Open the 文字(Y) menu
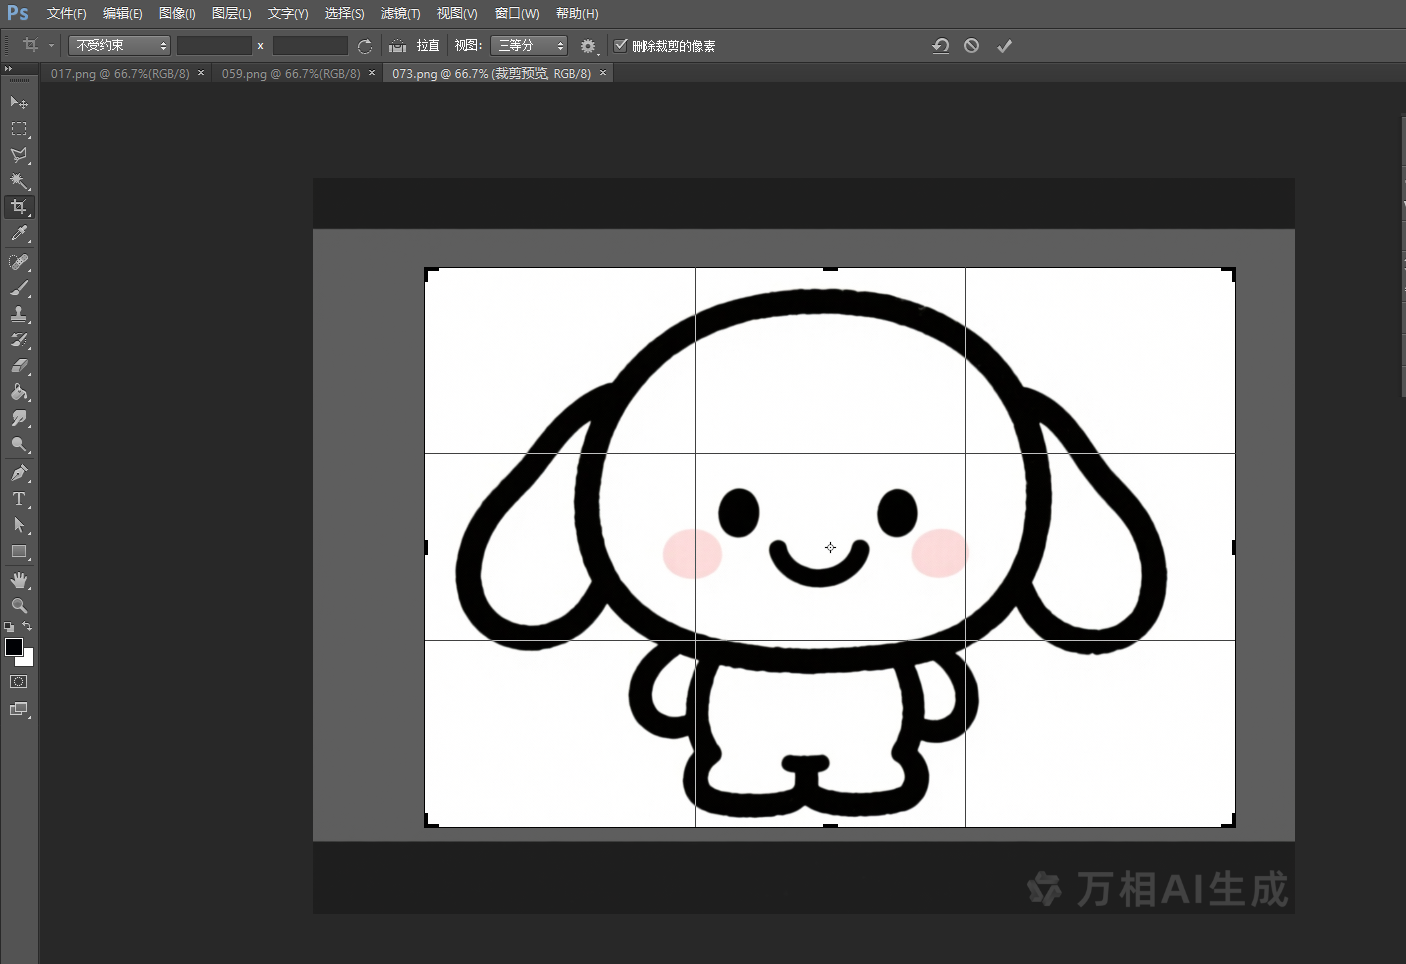1406x964 pixels. (x=288, y=13)
